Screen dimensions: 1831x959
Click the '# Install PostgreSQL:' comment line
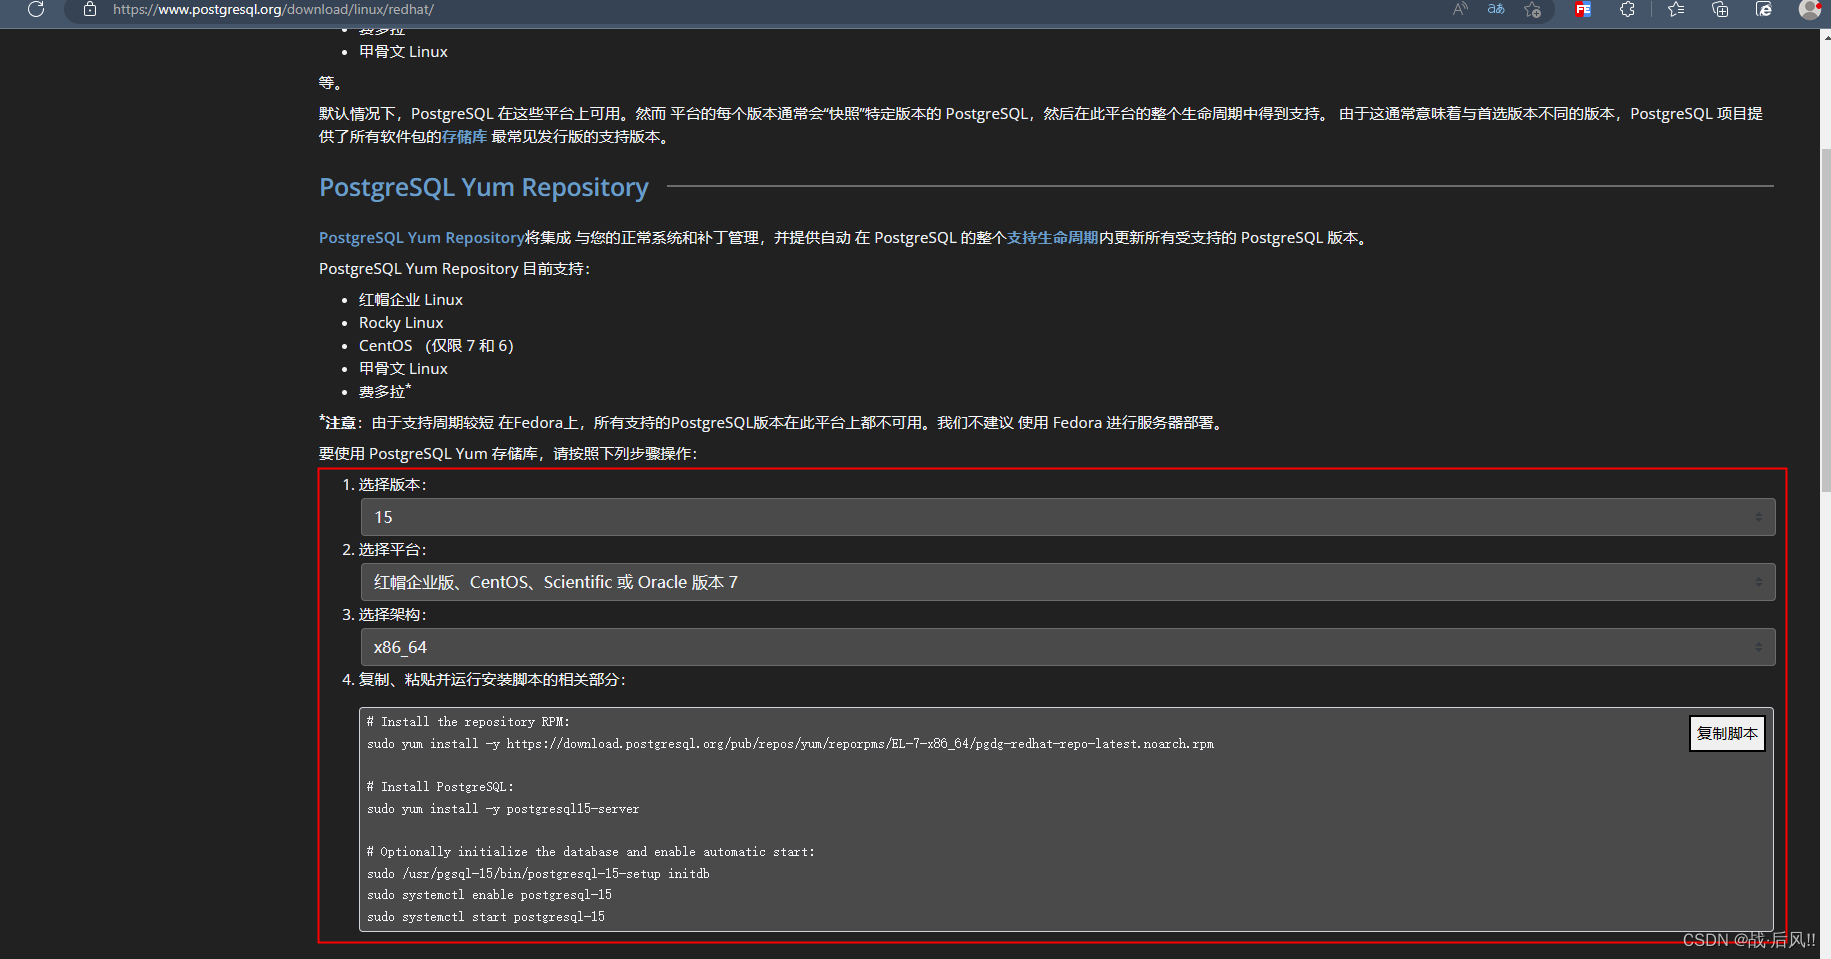coord(440,787)
